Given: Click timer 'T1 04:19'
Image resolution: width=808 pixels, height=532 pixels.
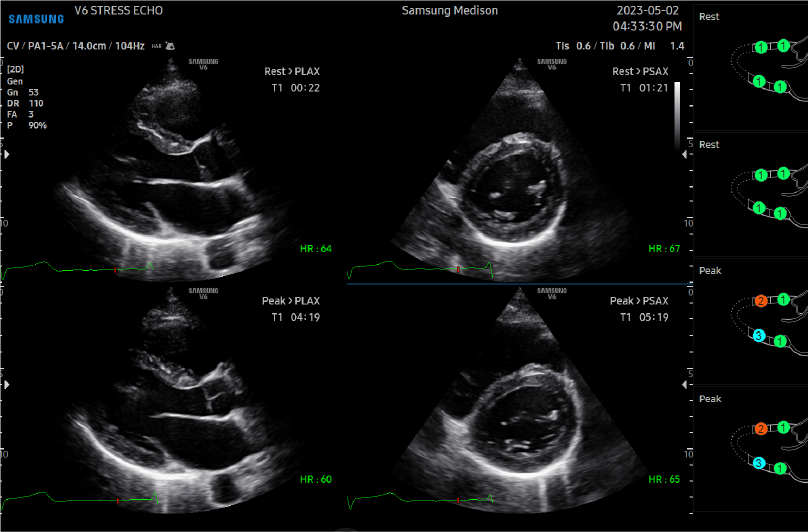Looking at the screenshot, I should click(296, 317).
